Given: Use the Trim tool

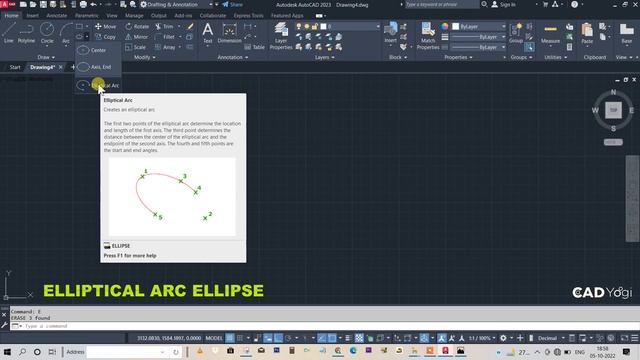Looking at the screenshot, I should pyautogui.click(x=164, y=26).
